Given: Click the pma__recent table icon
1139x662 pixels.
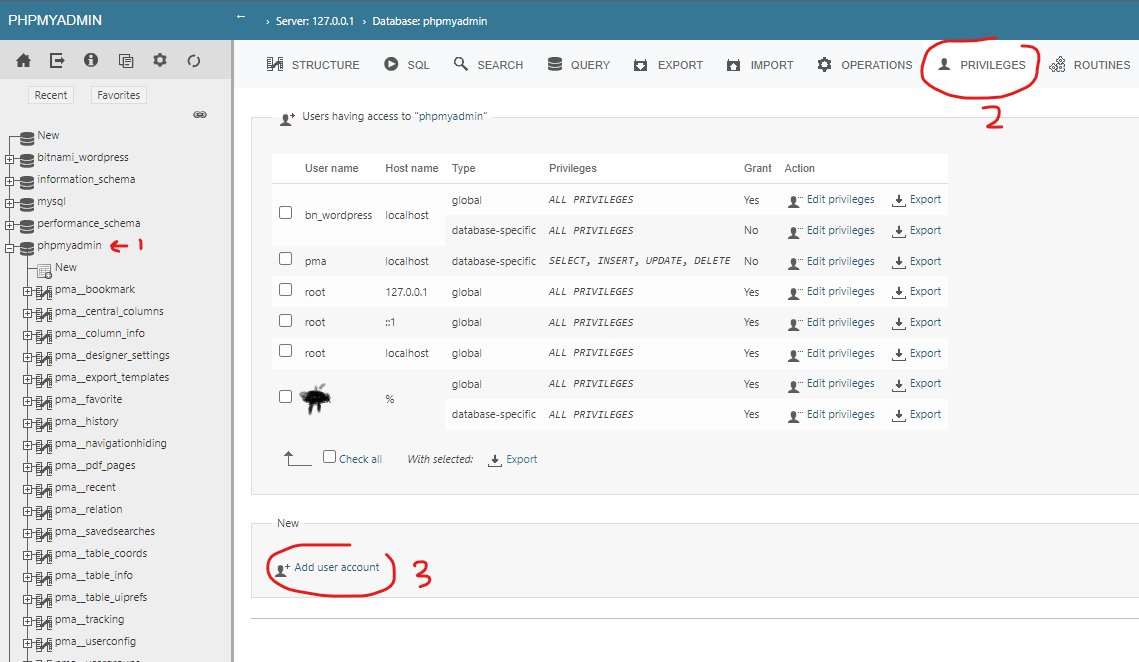Looking at the screenshot, I should pos(44,491).
